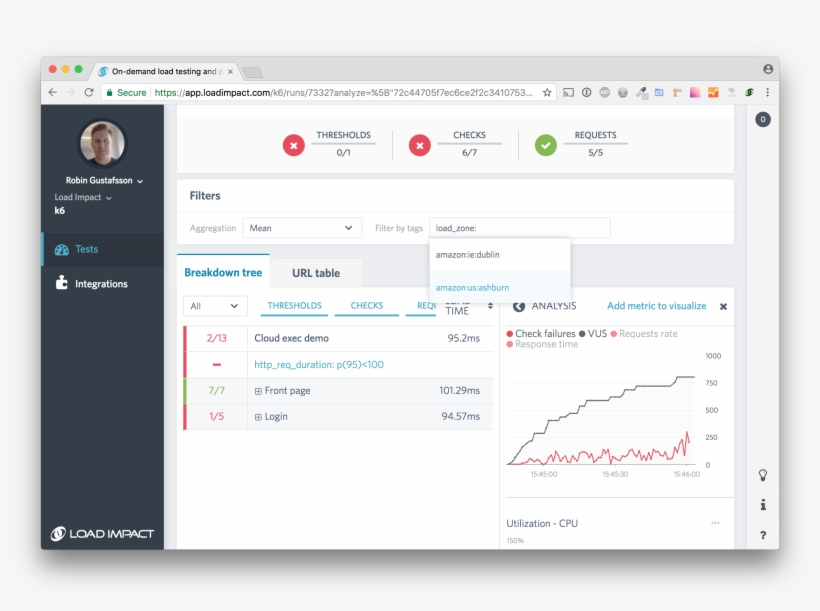Open the question mark help icon
820x611 pixels.
click(x=763, y=536)
